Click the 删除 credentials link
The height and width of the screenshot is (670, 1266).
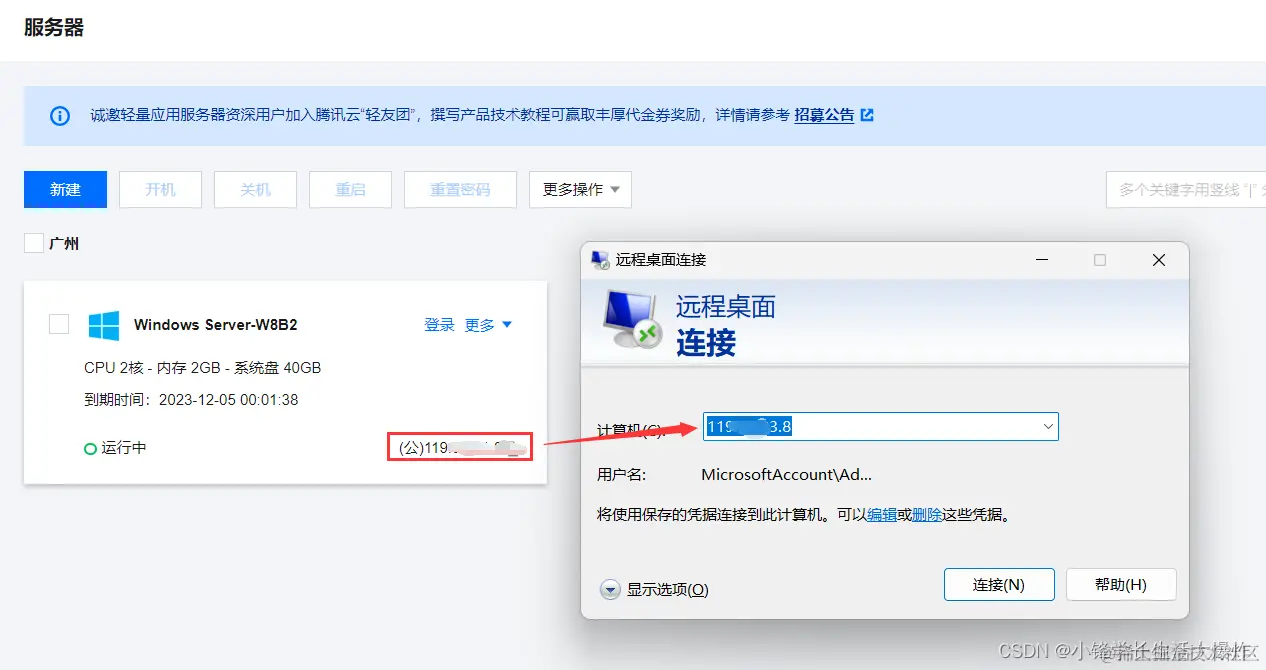pyautogui.click(x=927, y=516)
